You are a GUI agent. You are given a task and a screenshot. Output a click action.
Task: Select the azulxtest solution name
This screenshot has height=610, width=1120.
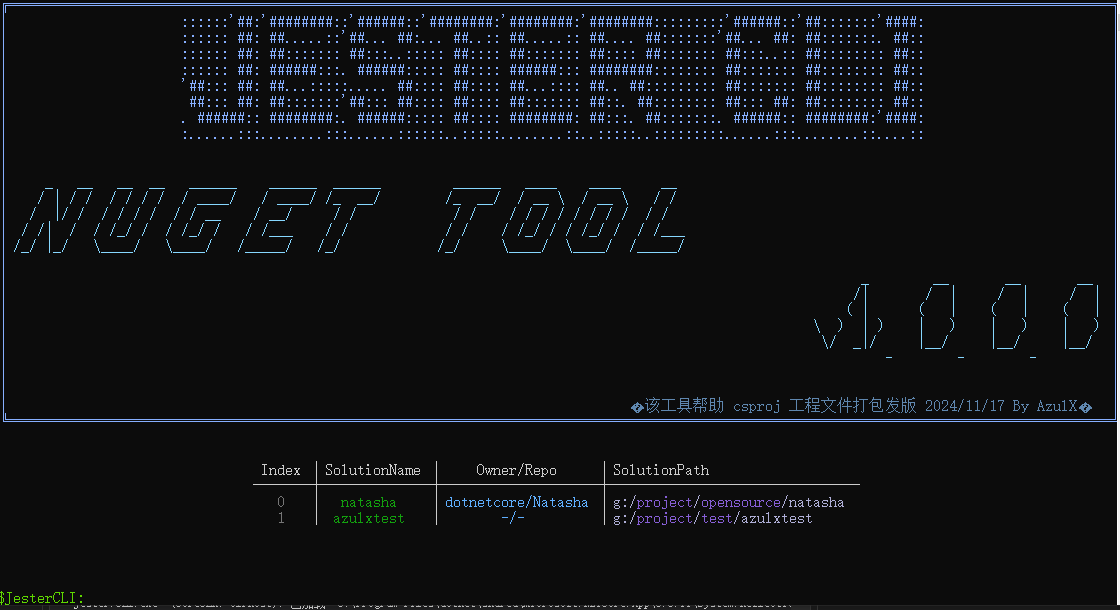(x=372, y=518)
